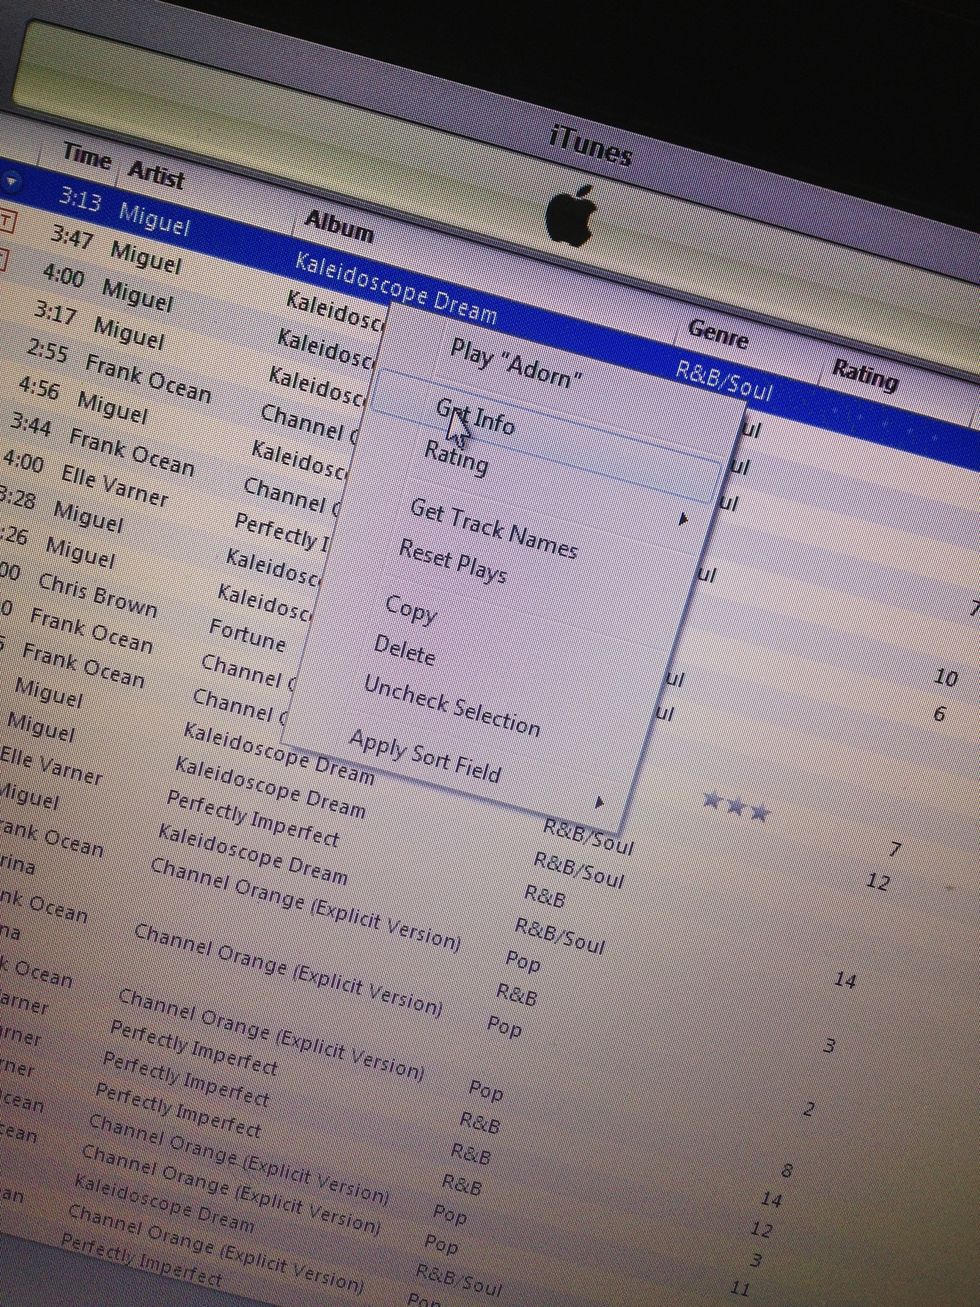Image resolution: width=980 pixels, height=1307 pixels.
Task: Select the track with time 2:55
Action: point(47,350)
